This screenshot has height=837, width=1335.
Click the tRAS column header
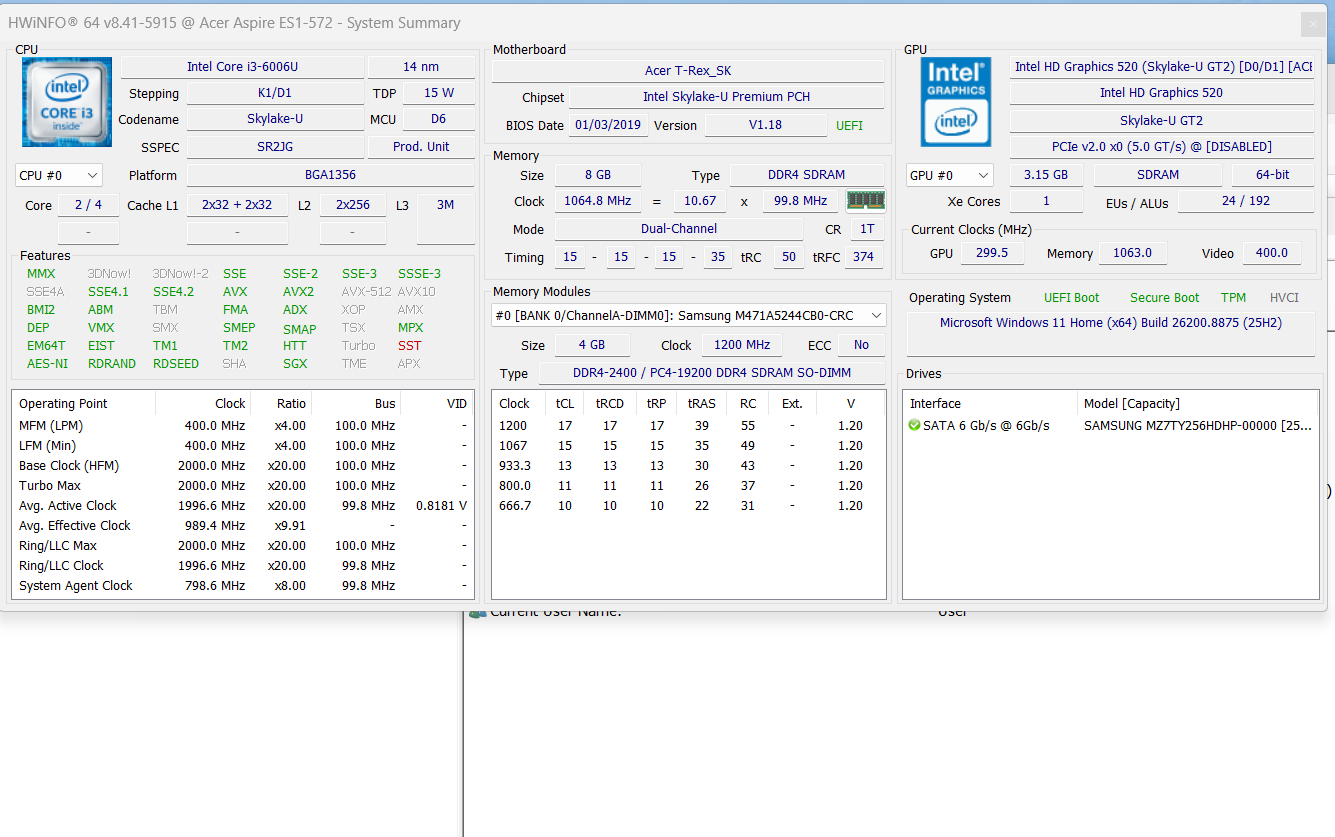coord(702,404)
